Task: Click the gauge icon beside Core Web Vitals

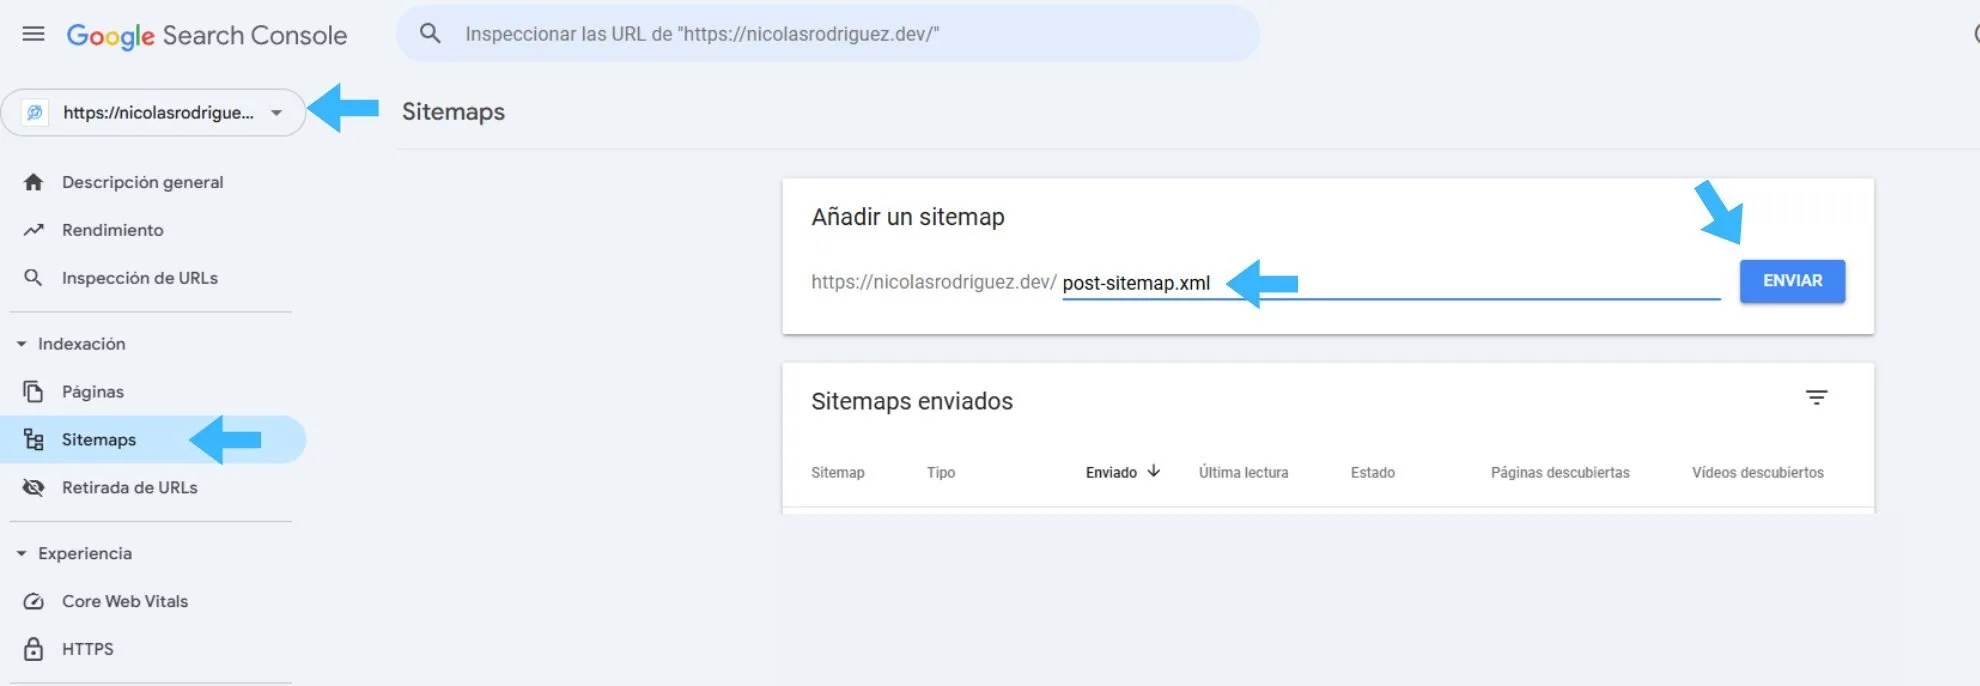Action: pyautogui.click(x=33, y=602)
